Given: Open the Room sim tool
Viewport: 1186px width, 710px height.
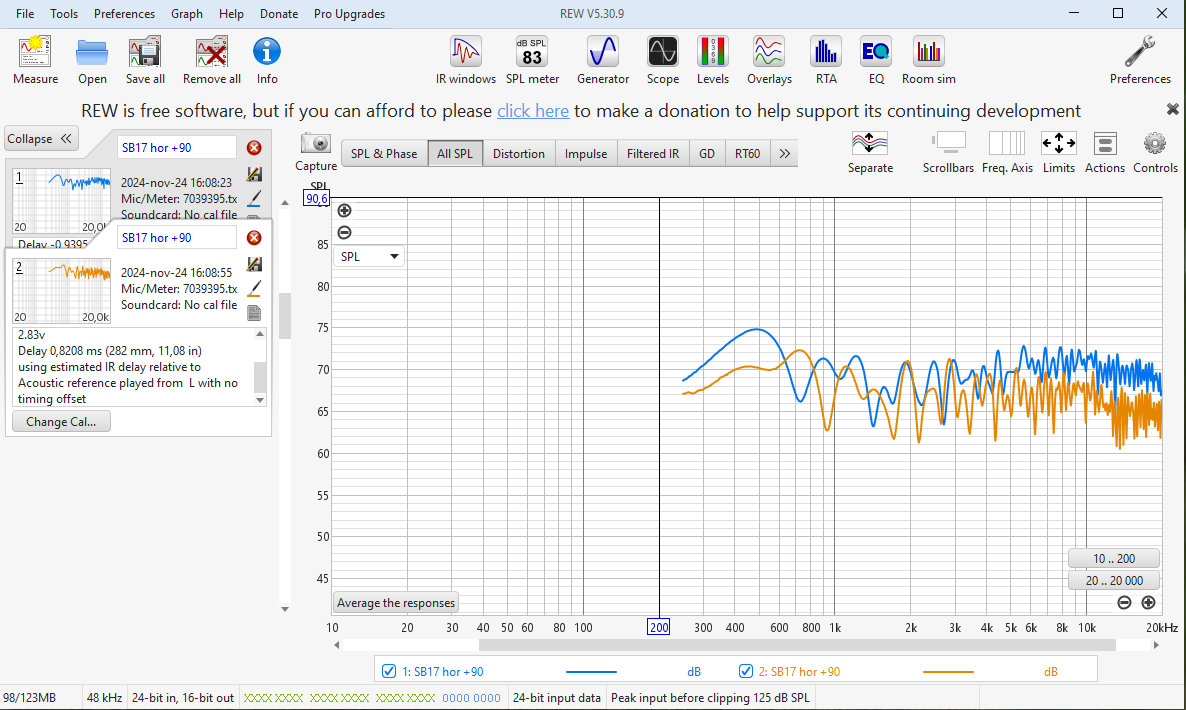Looking at the screenshot, I should click(x=928, y=60).
